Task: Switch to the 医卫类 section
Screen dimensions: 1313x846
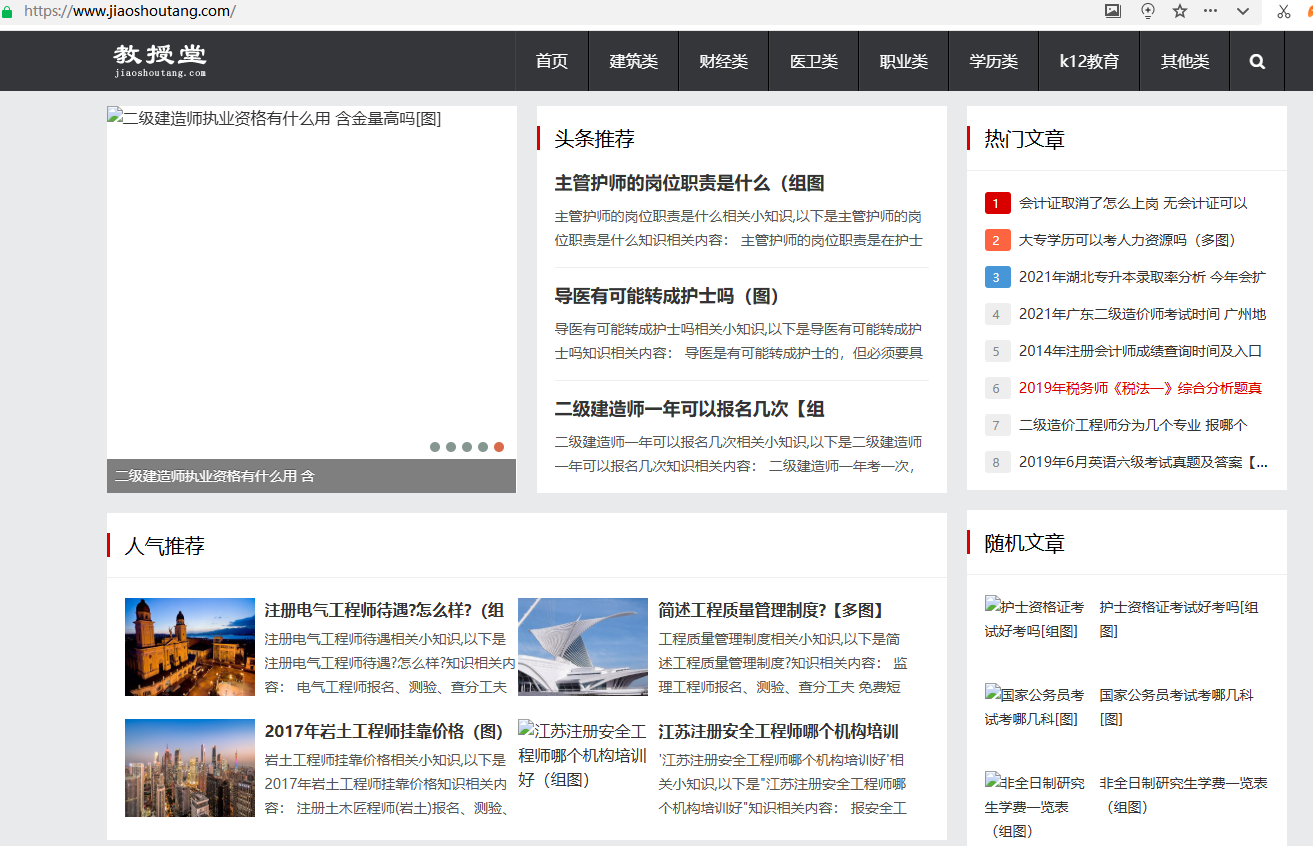Action: tap(813, 61)
